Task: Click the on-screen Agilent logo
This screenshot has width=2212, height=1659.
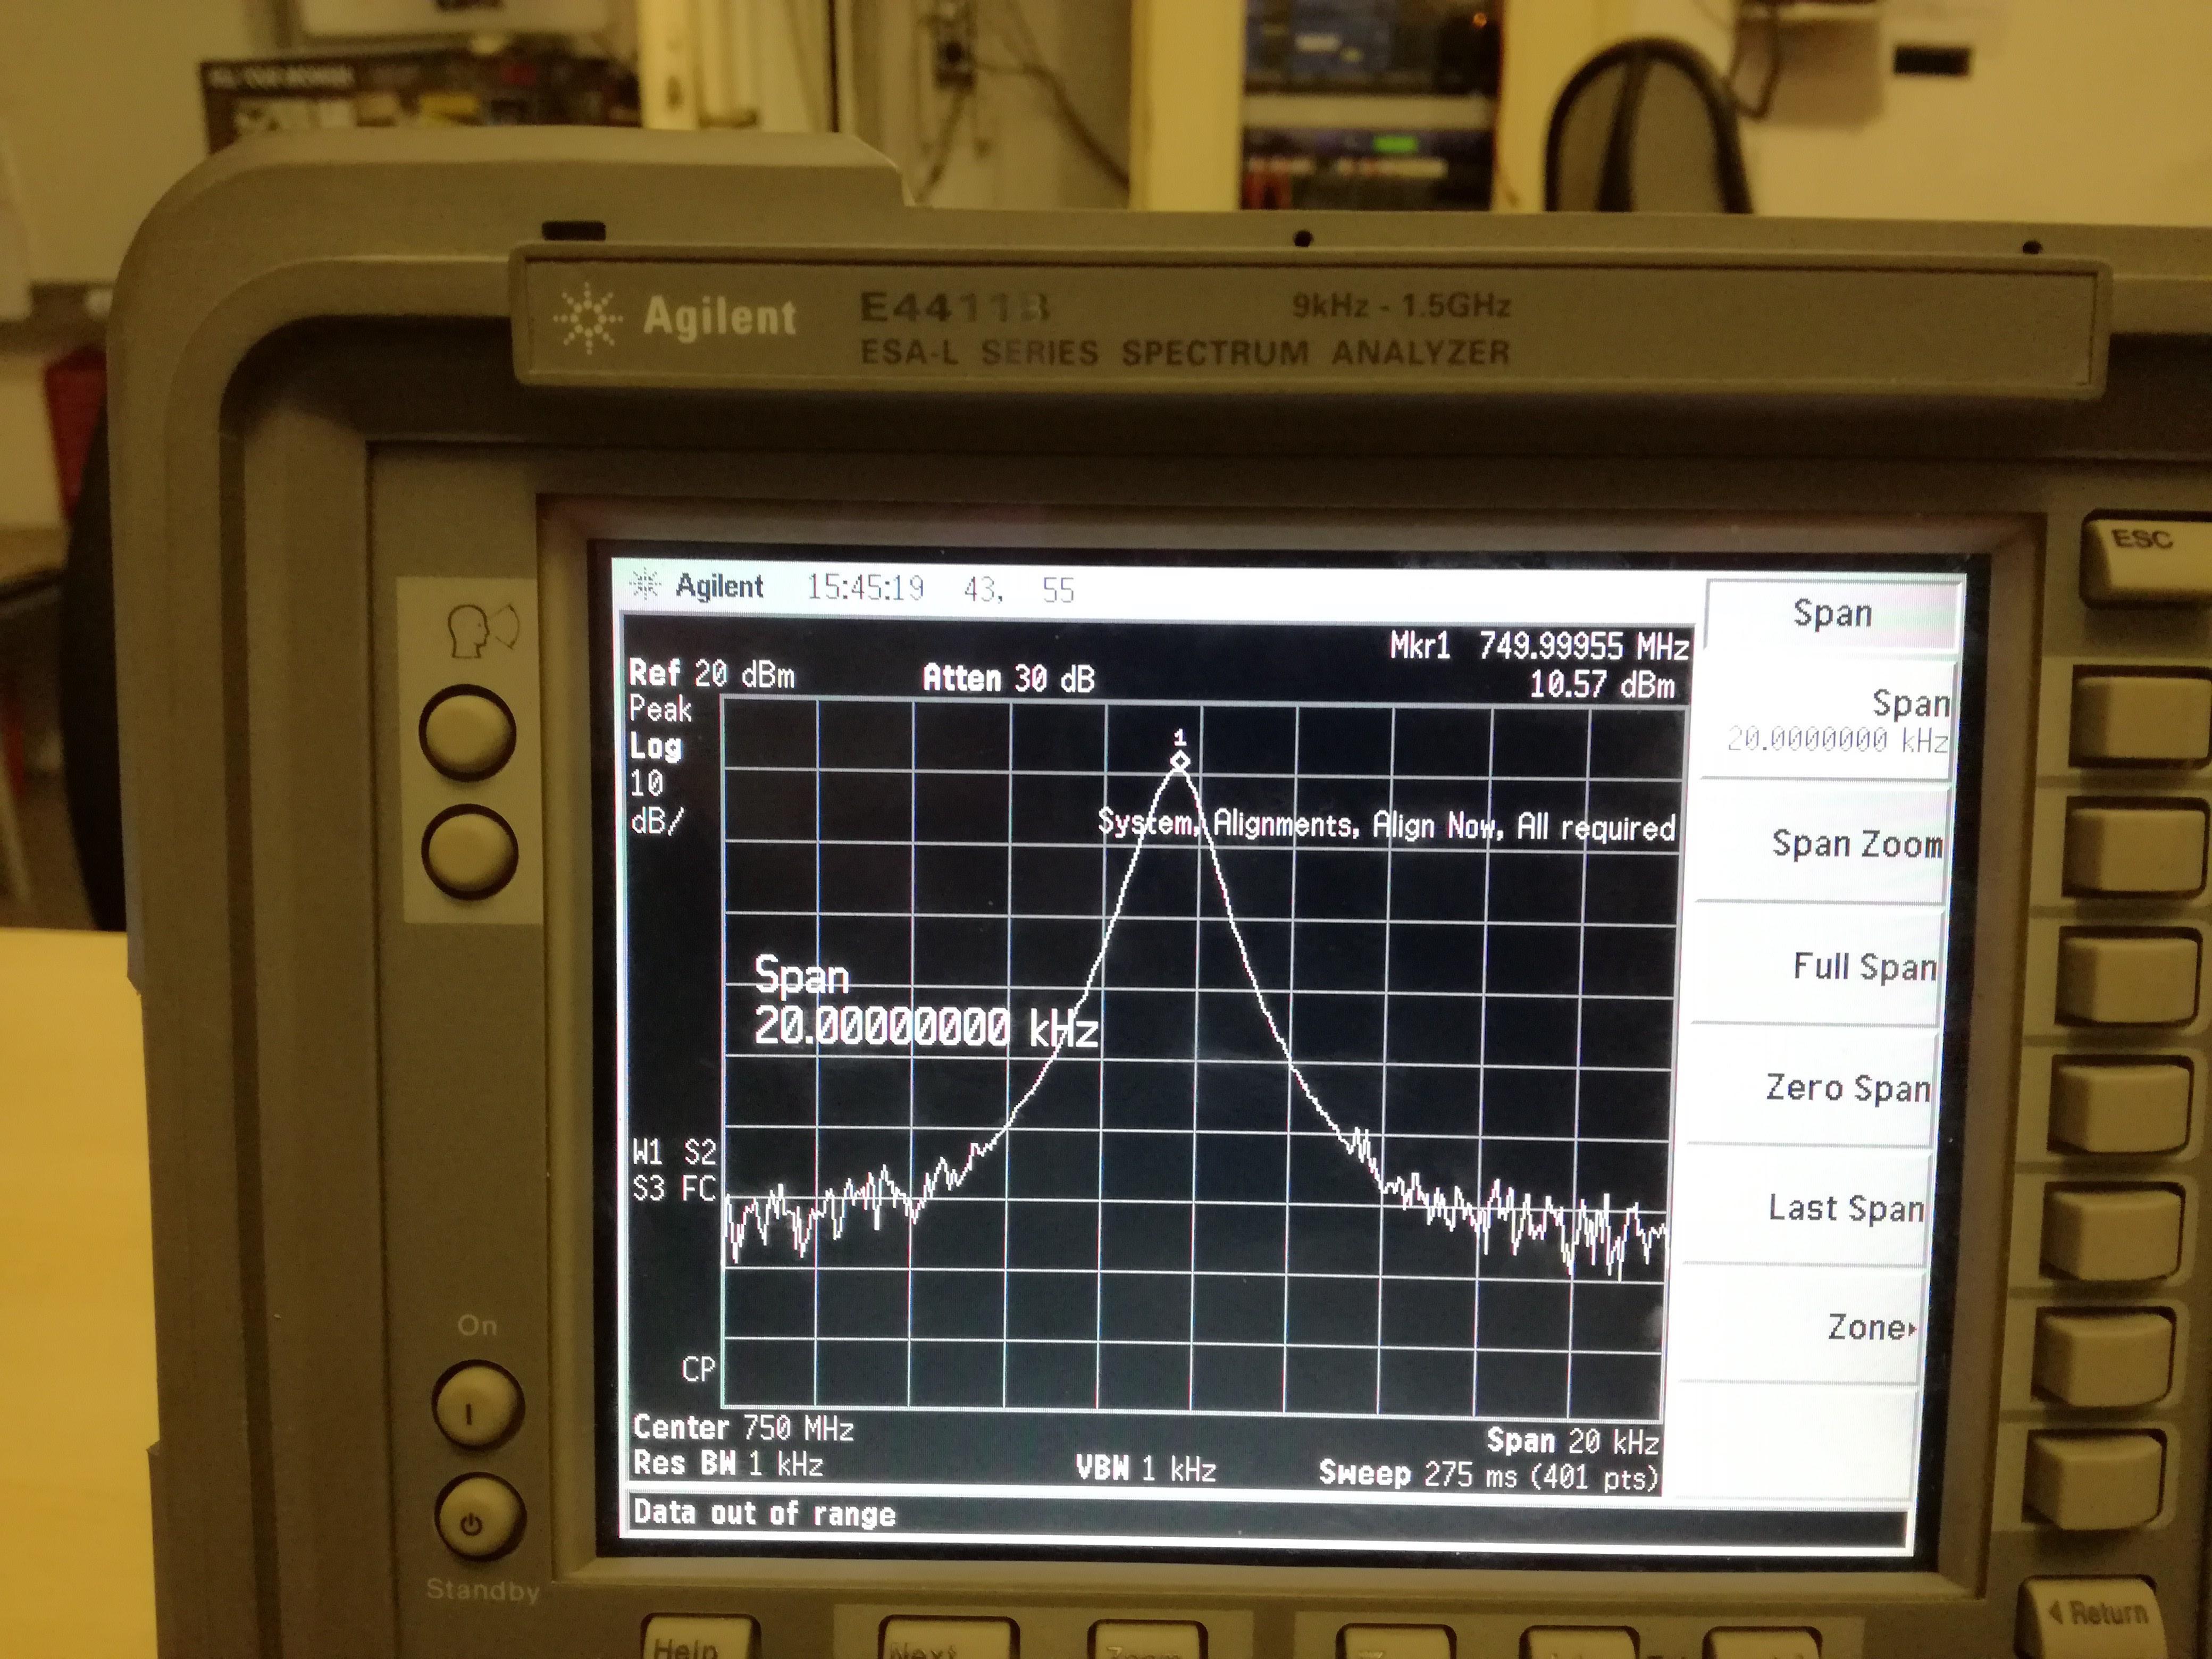Action: click(698, 585)
